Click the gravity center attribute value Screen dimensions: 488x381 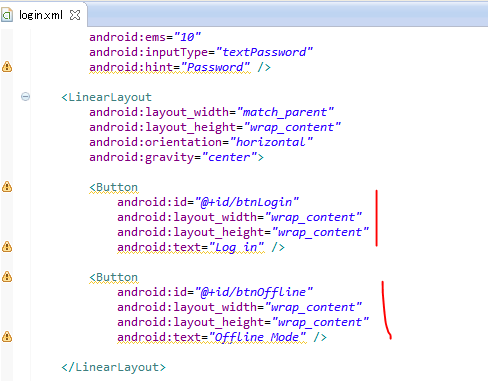coord(230,157)
